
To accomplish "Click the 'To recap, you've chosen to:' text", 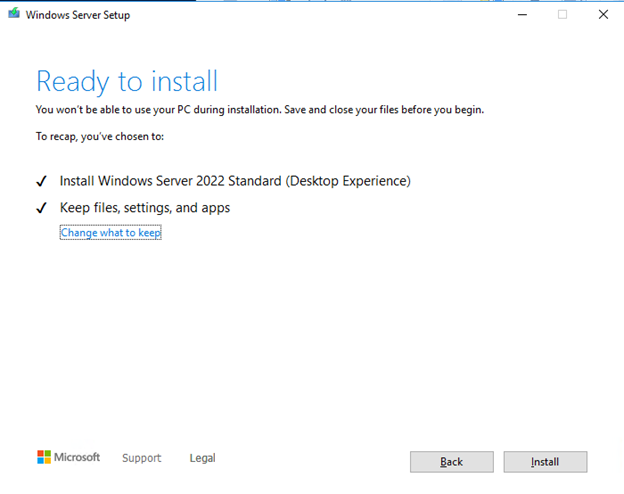I will point(100,137).
